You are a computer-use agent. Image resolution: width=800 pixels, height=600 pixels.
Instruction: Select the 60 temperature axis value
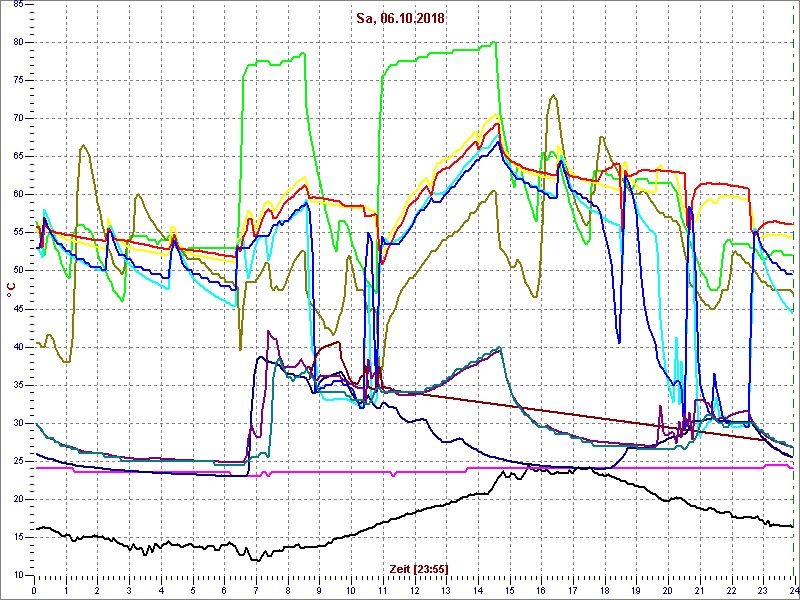[16, 194]
